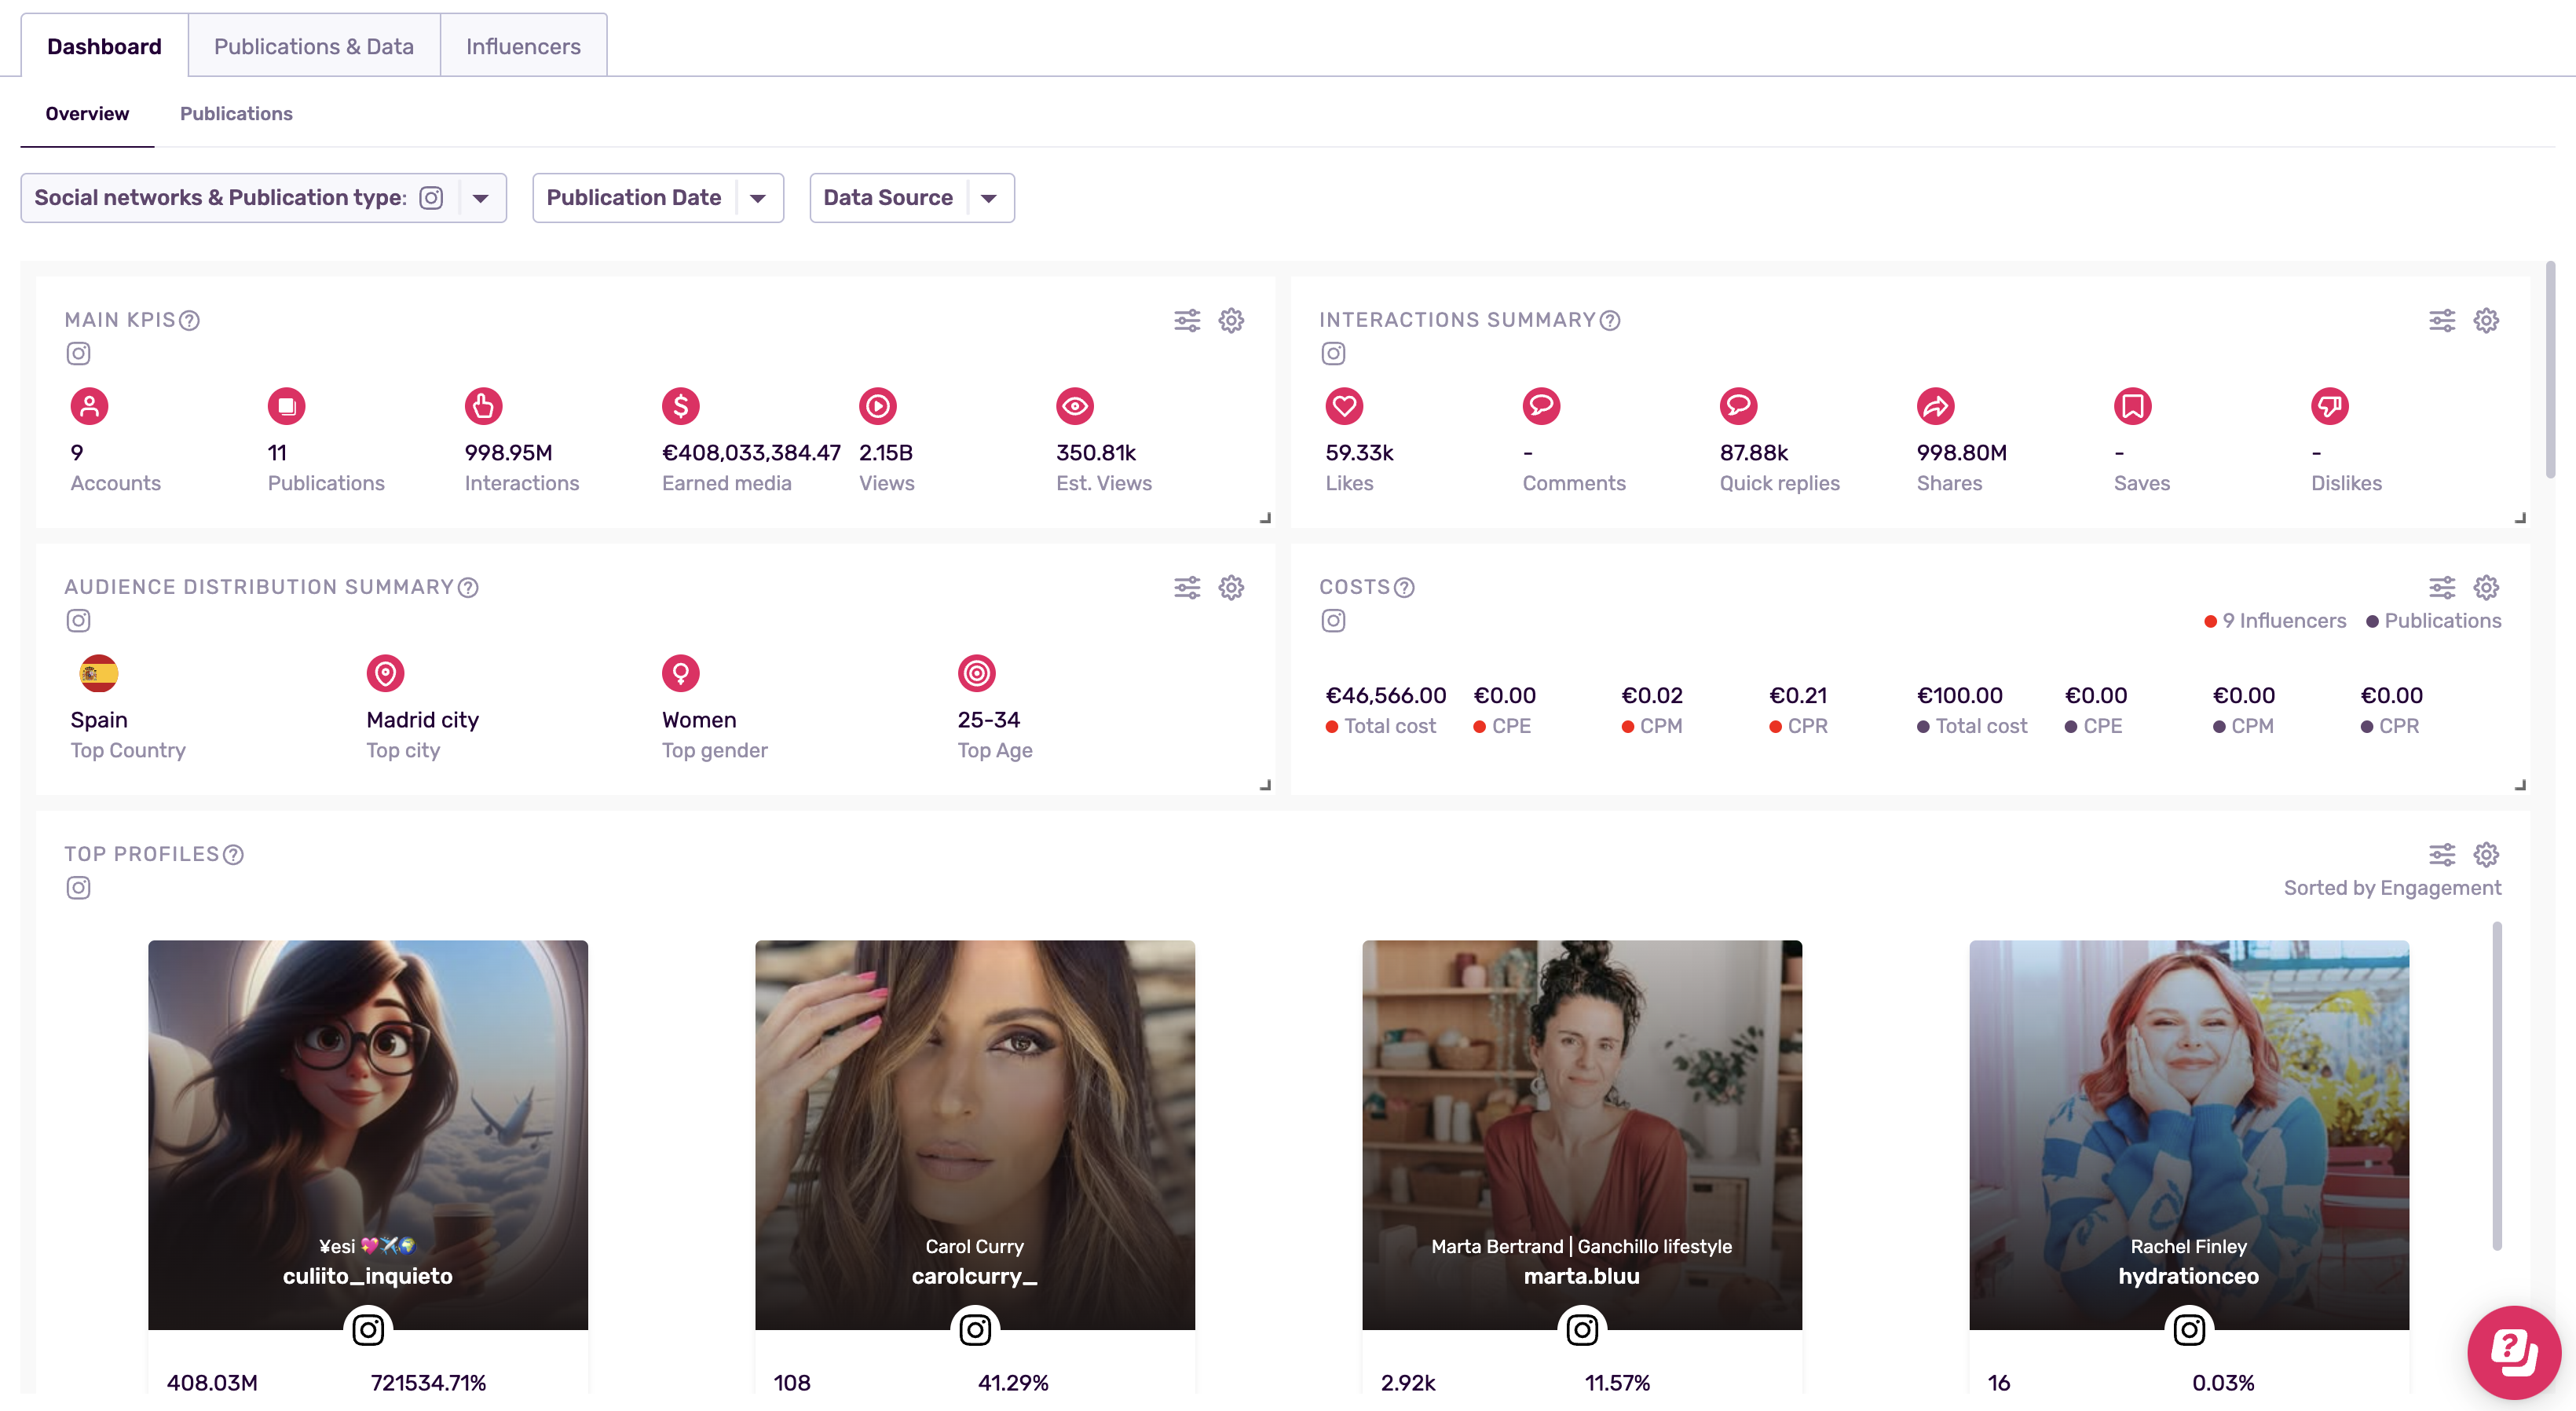Click the carolcurry_ profile name

click(x=974, y=1276)
